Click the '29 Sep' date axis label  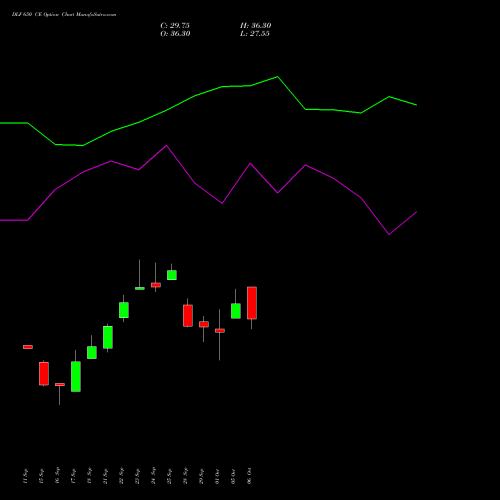[x=201, y=476]
